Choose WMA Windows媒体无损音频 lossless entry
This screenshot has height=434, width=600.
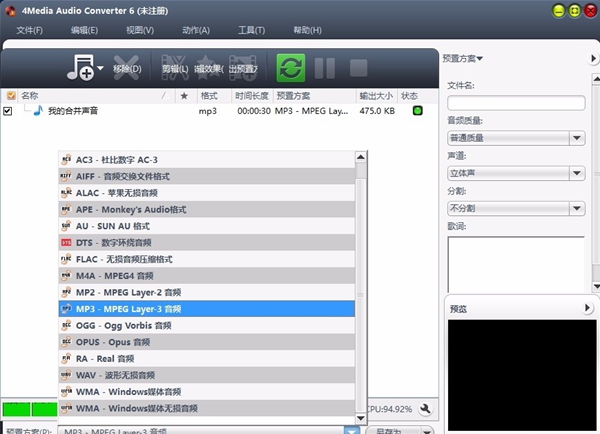point(207,408)
